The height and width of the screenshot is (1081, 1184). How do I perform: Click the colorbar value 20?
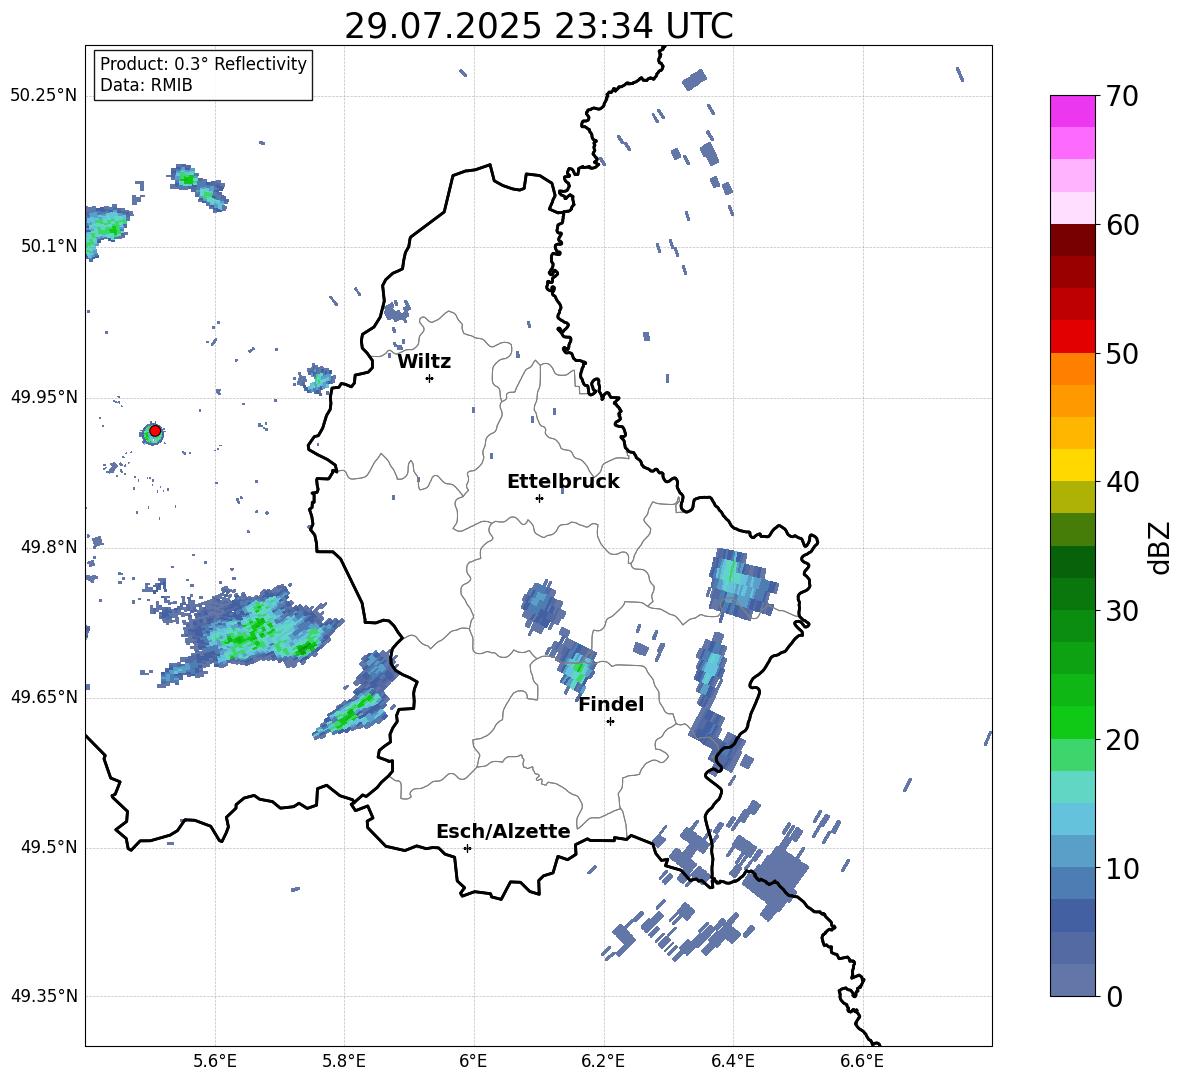coord(1122,740)
